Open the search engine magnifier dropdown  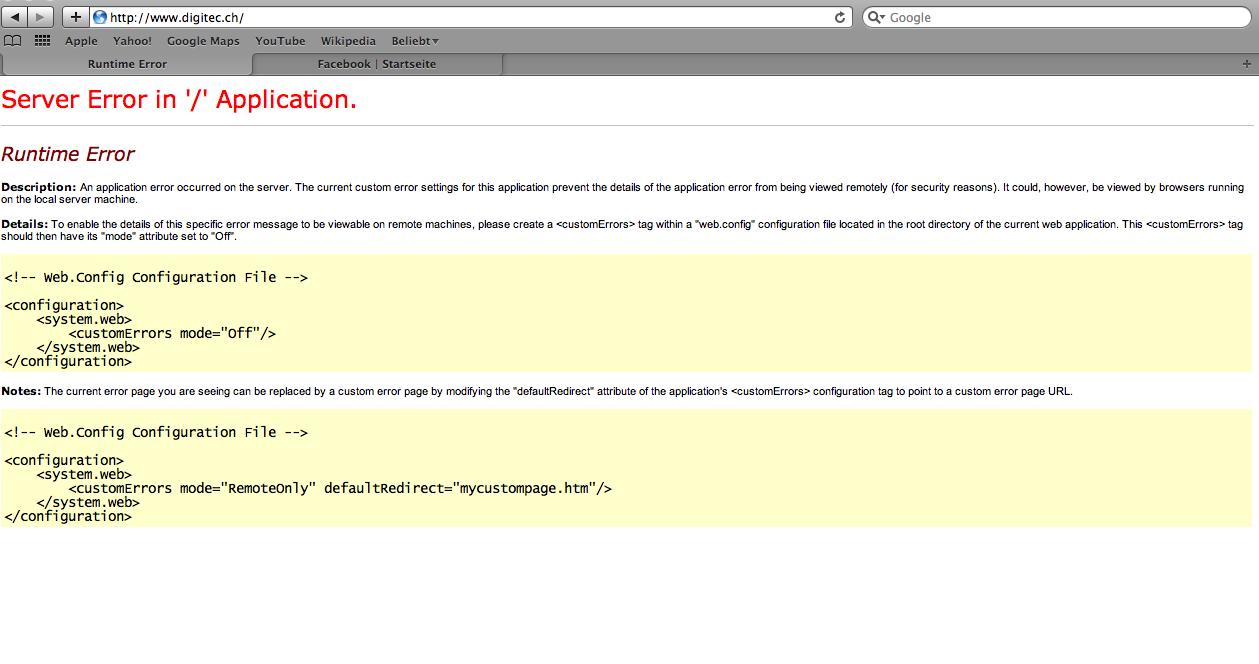click(876, 17)
